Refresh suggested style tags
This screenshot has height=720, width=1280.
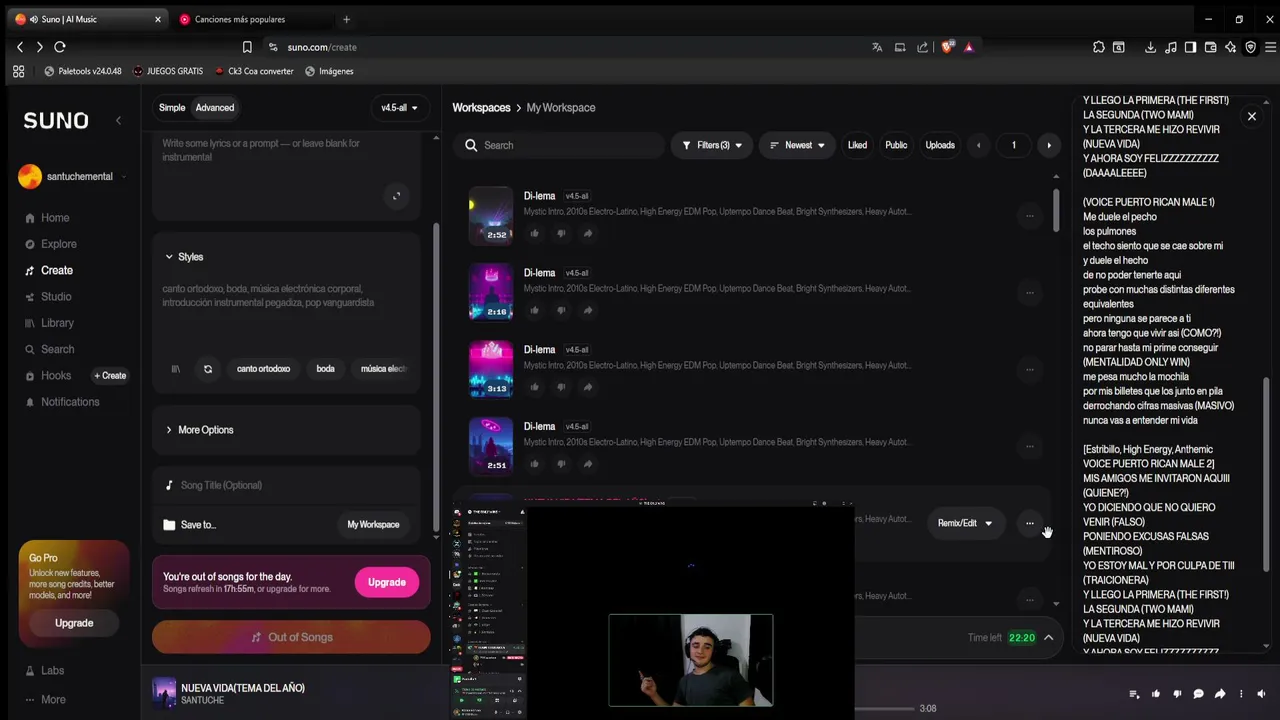pos(208,369)
